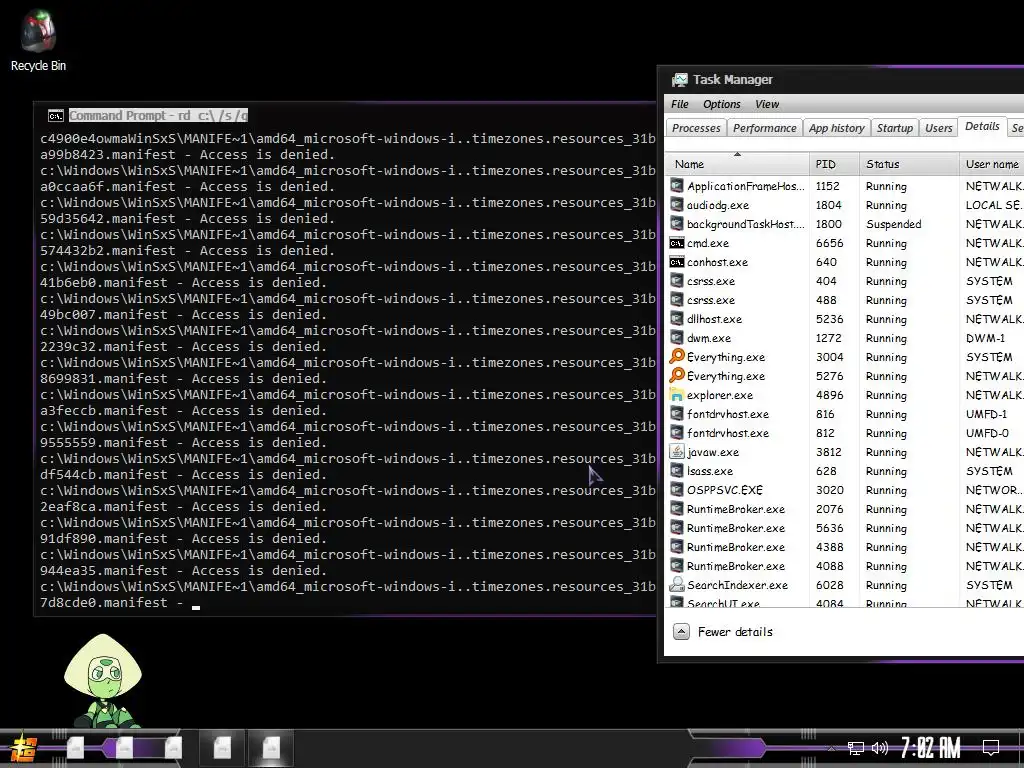Collapse with the Fewer details arrow
This screenshot has height=768, width=1024.
tap(681, 632)
